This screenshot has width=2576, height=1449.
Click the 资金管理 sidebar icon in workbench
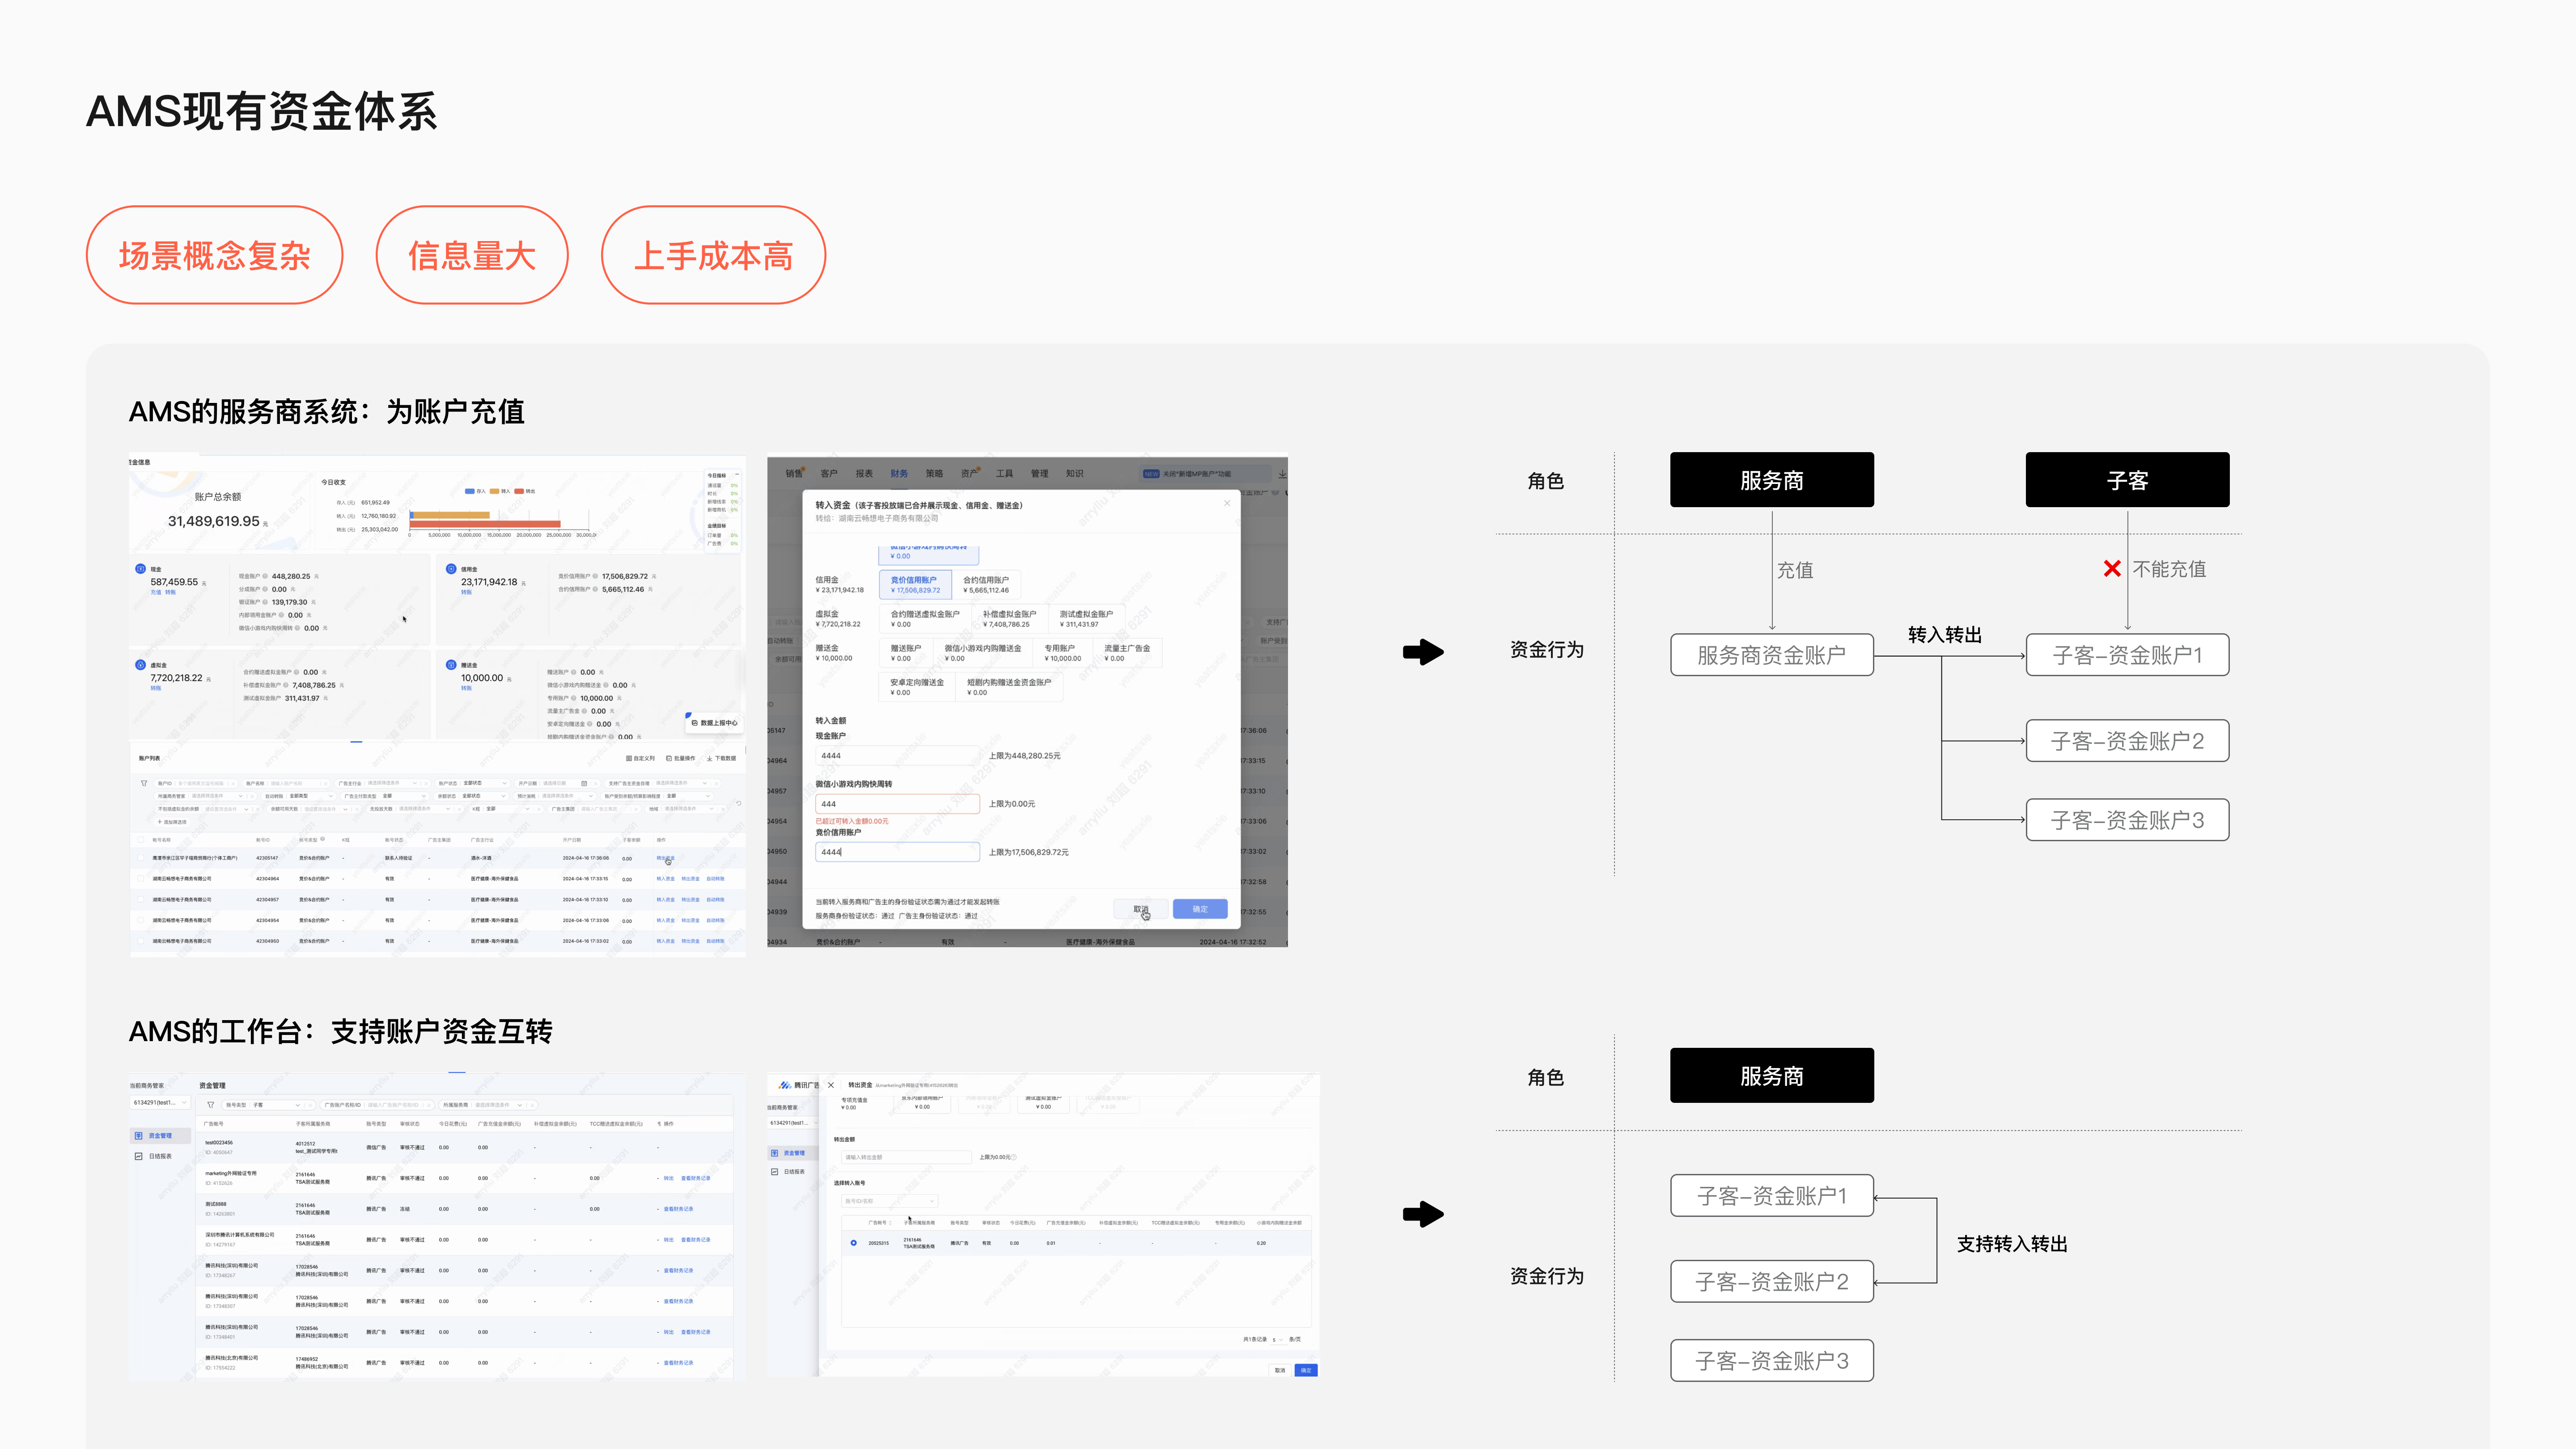coord(139,1136)
